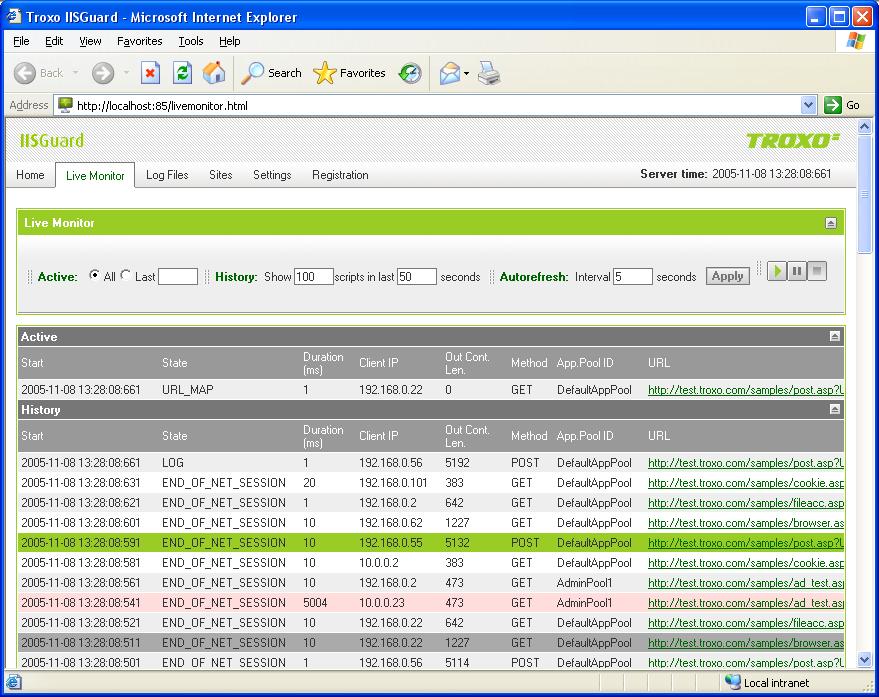The image size is (879, 697).
Task: Click Internet Explorer title bar icon
Action: click(x=13, y=16)
